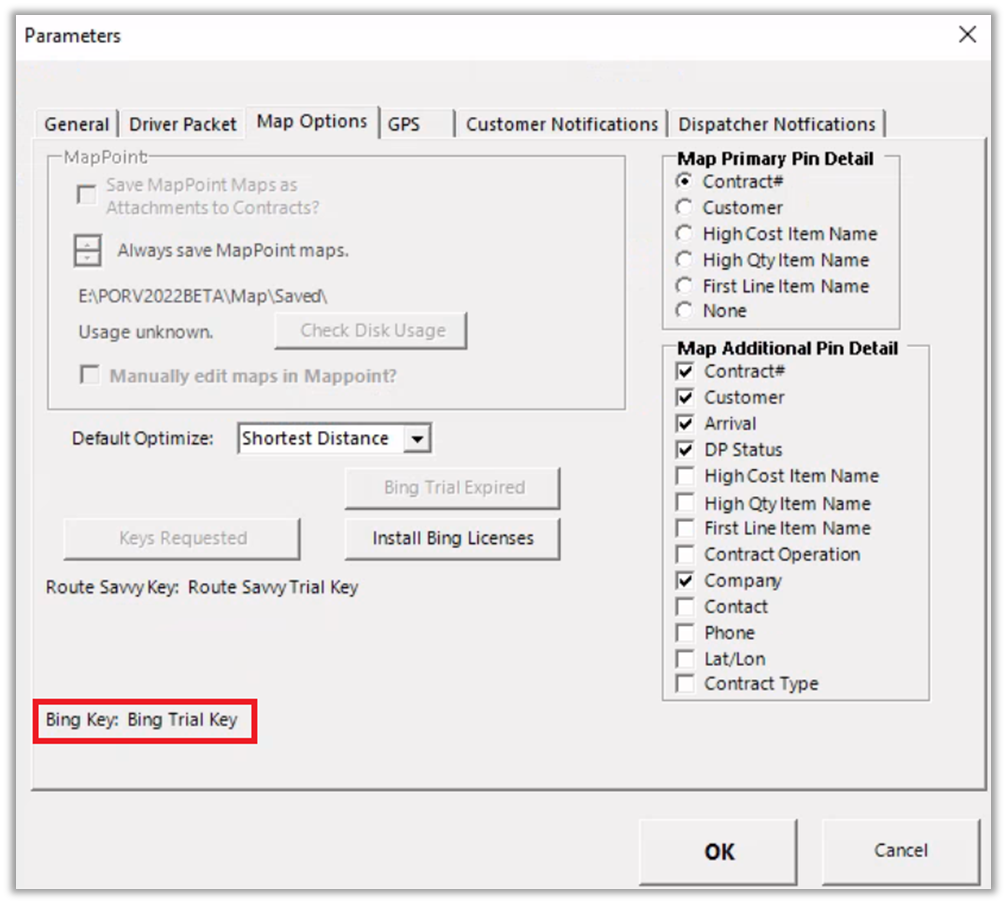Screen dimensions: 1007x904
Task: Cancel the Parameters dialog
Action: click(x=900, y=851)
